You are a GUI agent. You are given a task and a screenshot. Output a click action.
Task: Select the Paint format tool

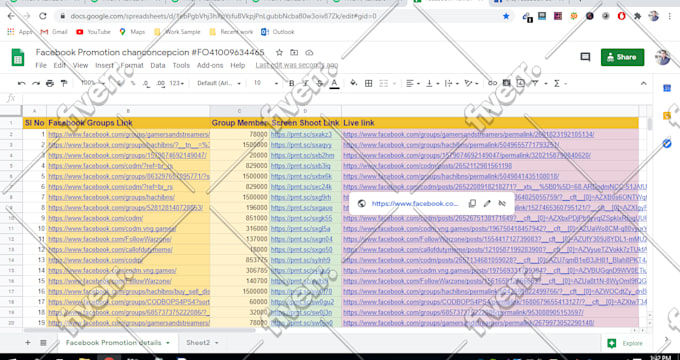(x=64, y=83)
